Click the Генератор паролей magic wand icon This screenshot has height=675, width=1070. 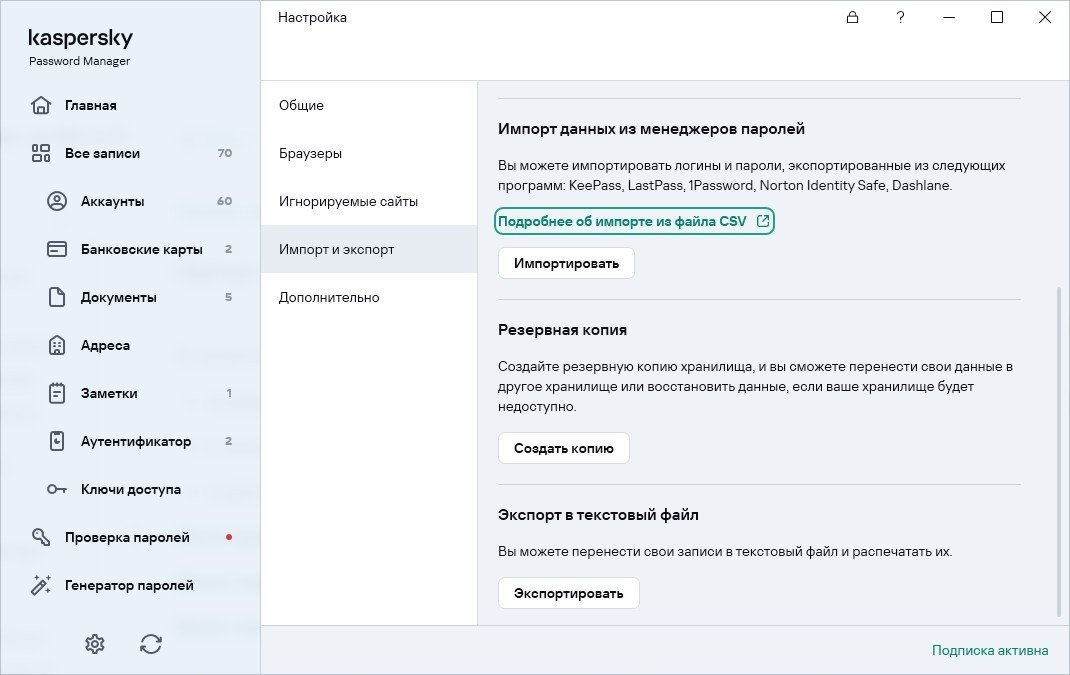[x=41, y=585]
